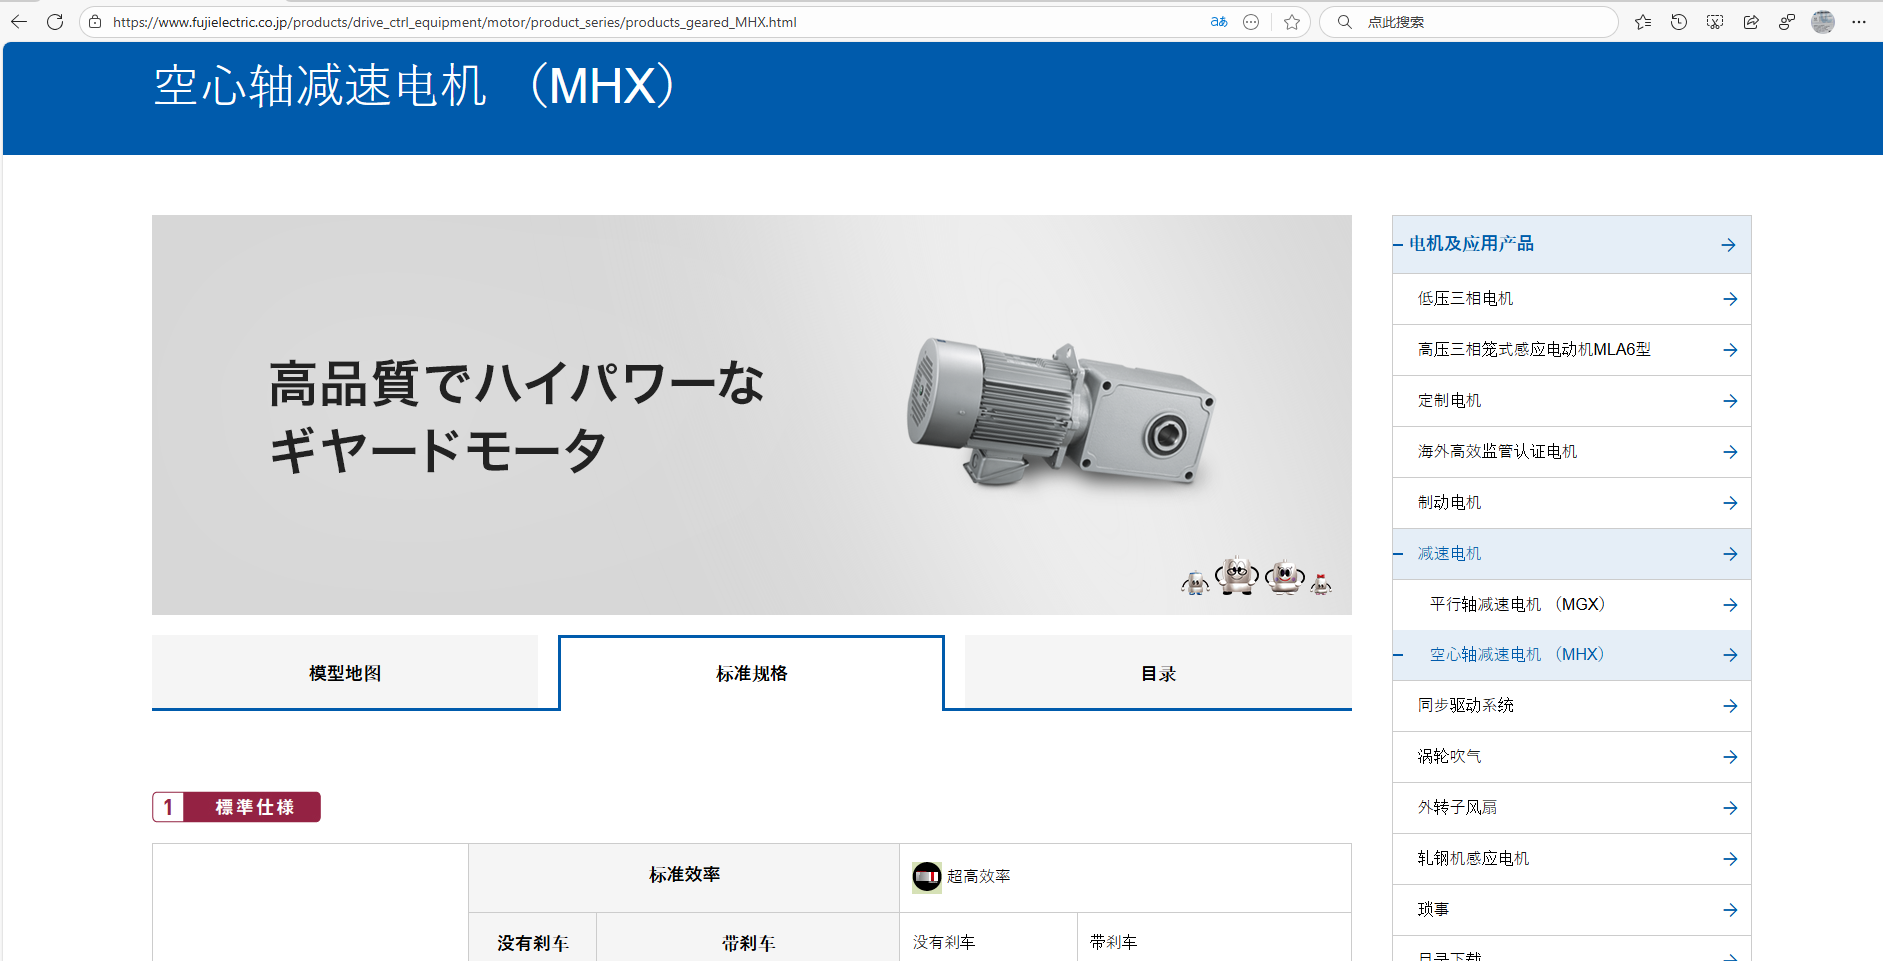The width and height of the screenshot is (1883, 961).
Task: Click the 超高效率 efficiency badge icon
Action: coord(927,876)
